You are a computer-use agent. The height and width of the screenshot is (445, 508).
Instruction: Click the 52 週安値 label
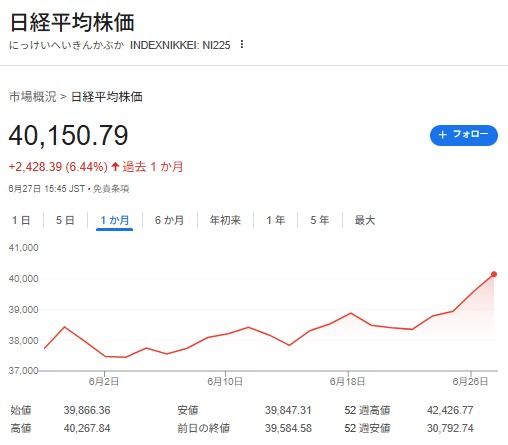(367, 428)
